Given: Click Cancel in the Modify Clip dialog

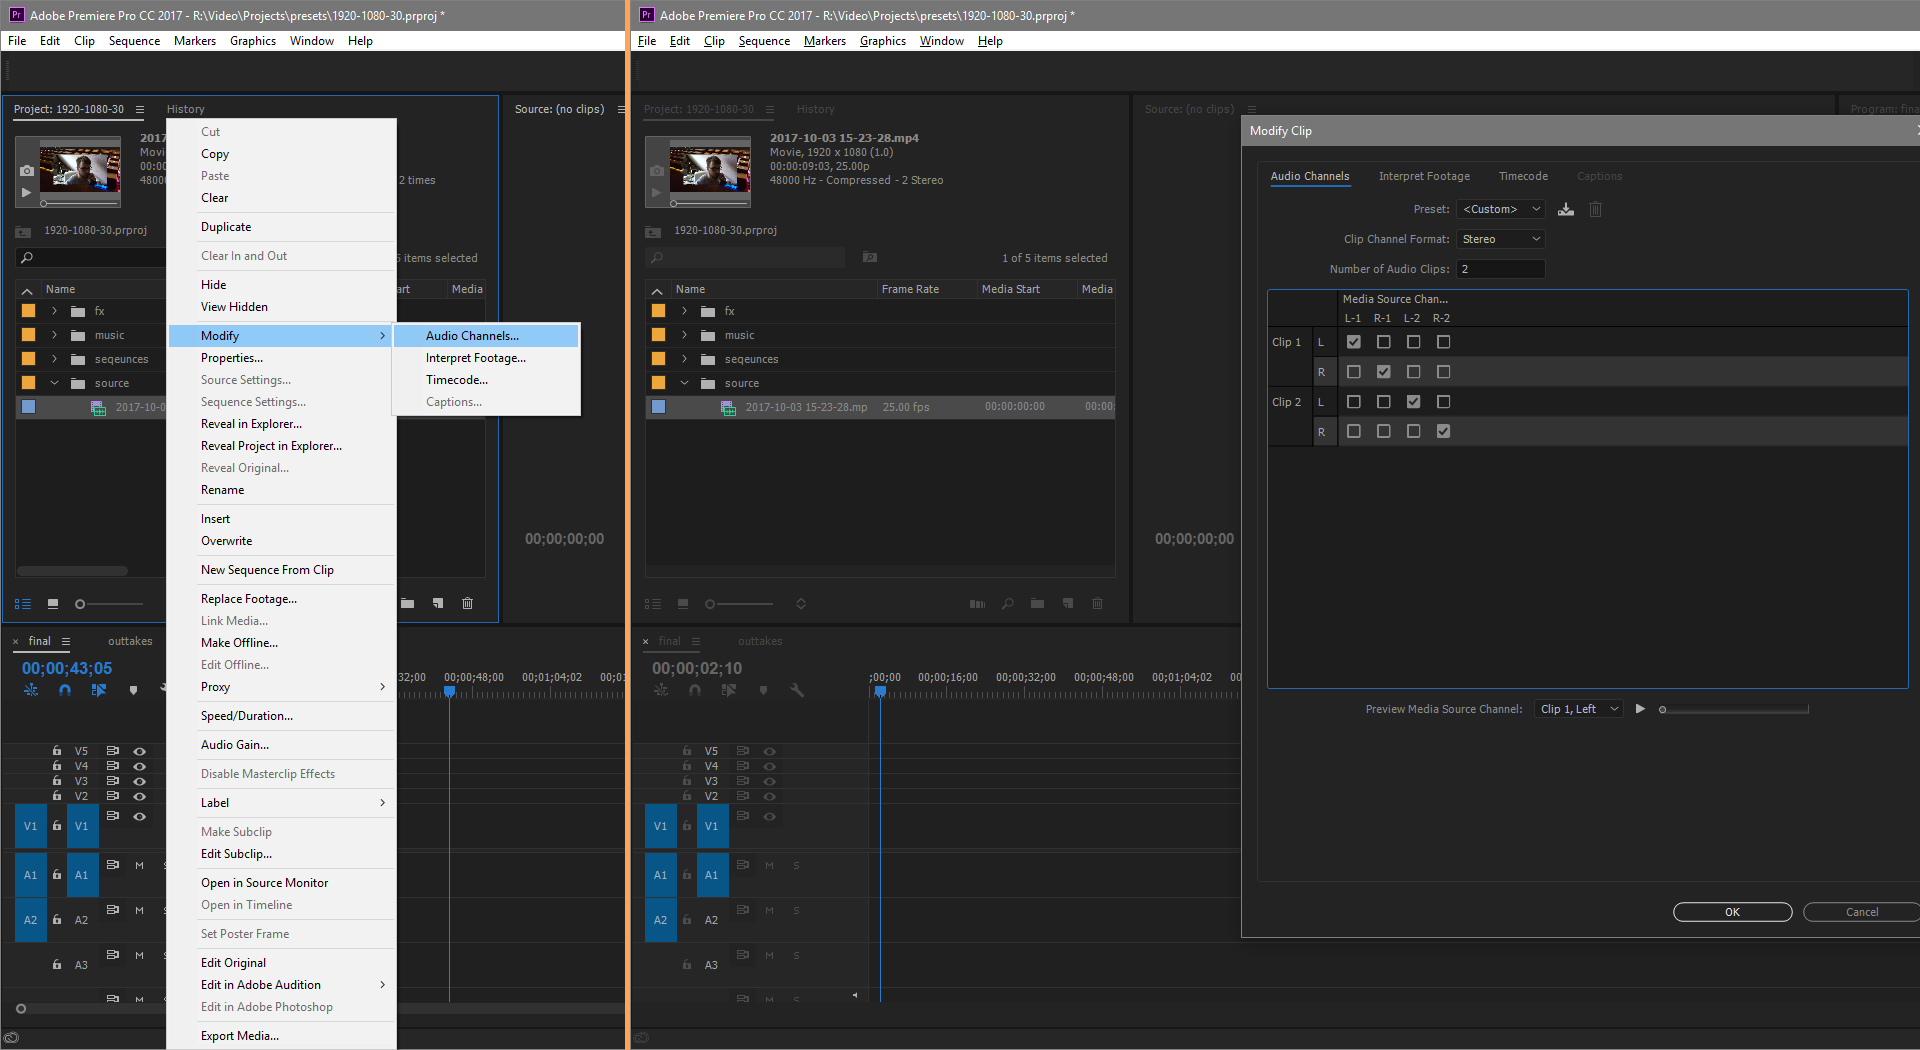Looking at the screenshot, I should click(x=1861, y=912).
